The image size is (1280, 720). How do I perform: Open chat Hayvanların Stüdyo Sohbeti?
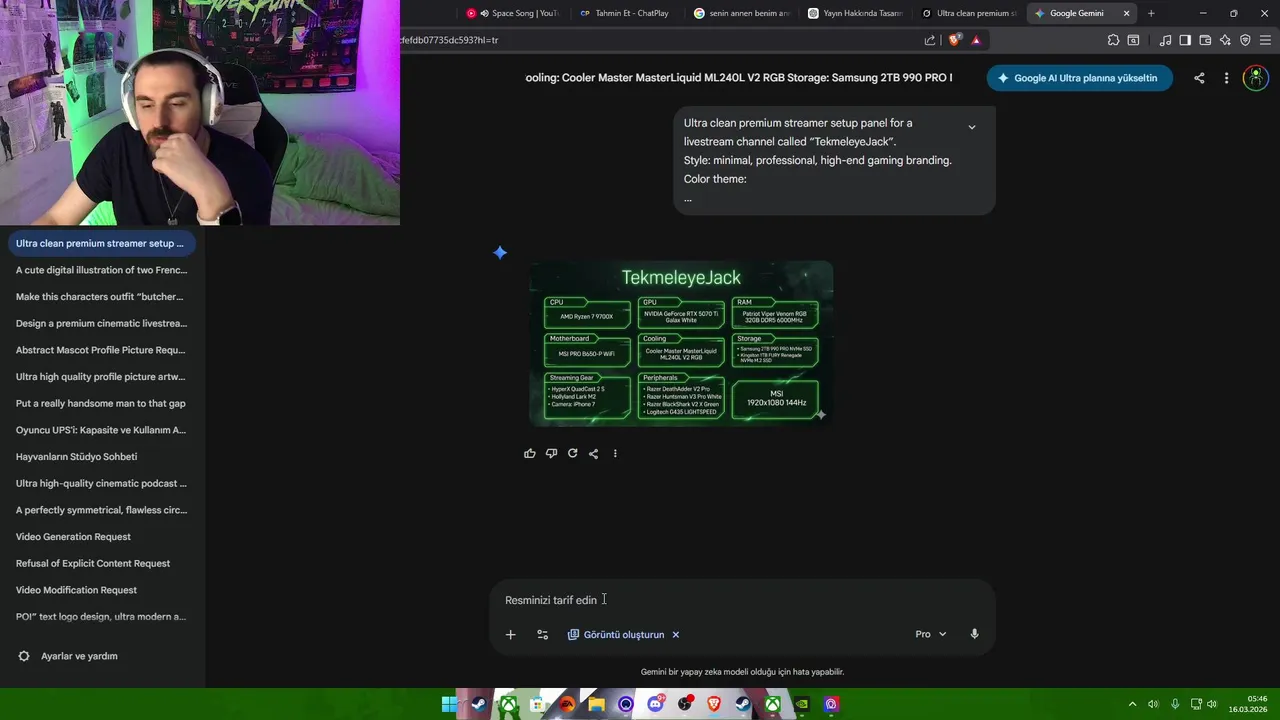pos(102,457)
